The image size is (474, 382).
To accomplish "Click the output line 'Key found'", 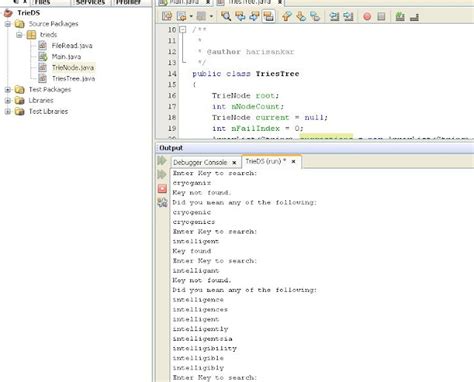I will point(192,251).
